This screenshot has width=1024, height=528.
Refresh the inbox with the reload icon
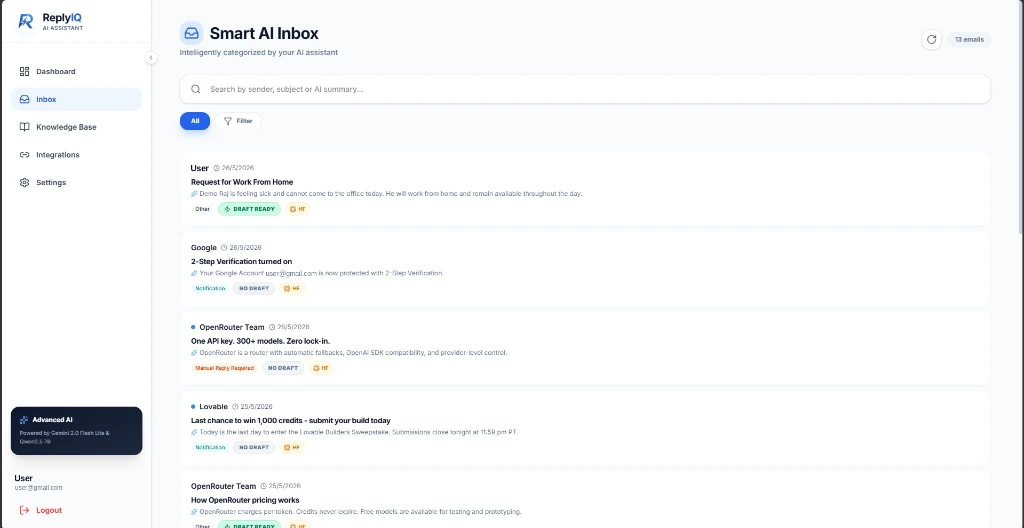coord(931,39)
